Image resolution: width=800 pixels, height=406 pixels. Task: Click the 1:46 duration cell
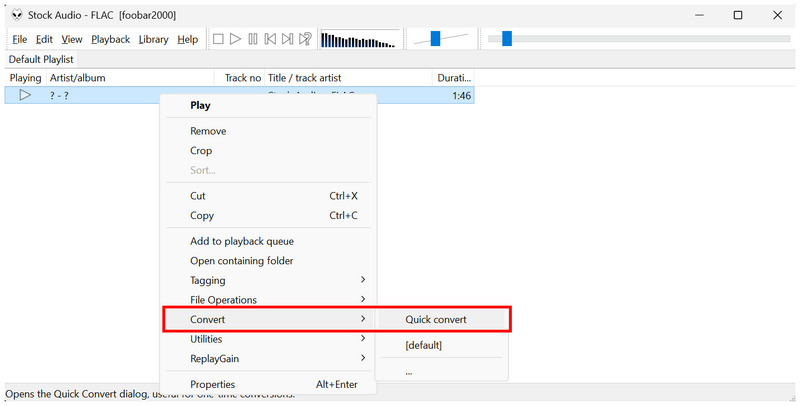tap(461, 95)
